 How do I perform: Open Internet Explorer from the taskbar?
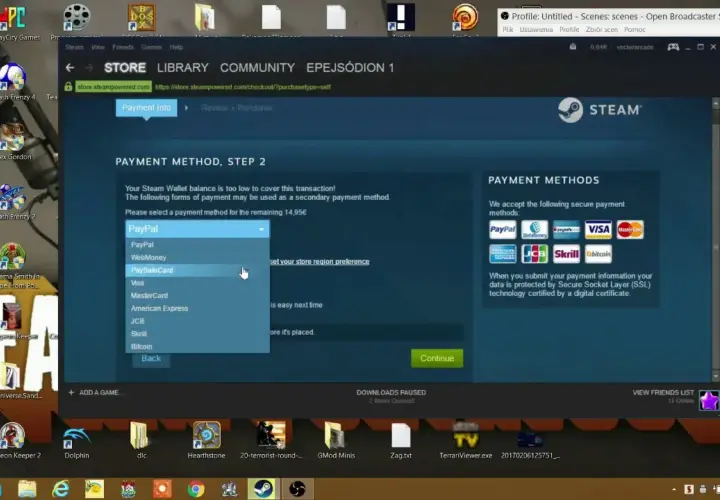coord(61,489)
